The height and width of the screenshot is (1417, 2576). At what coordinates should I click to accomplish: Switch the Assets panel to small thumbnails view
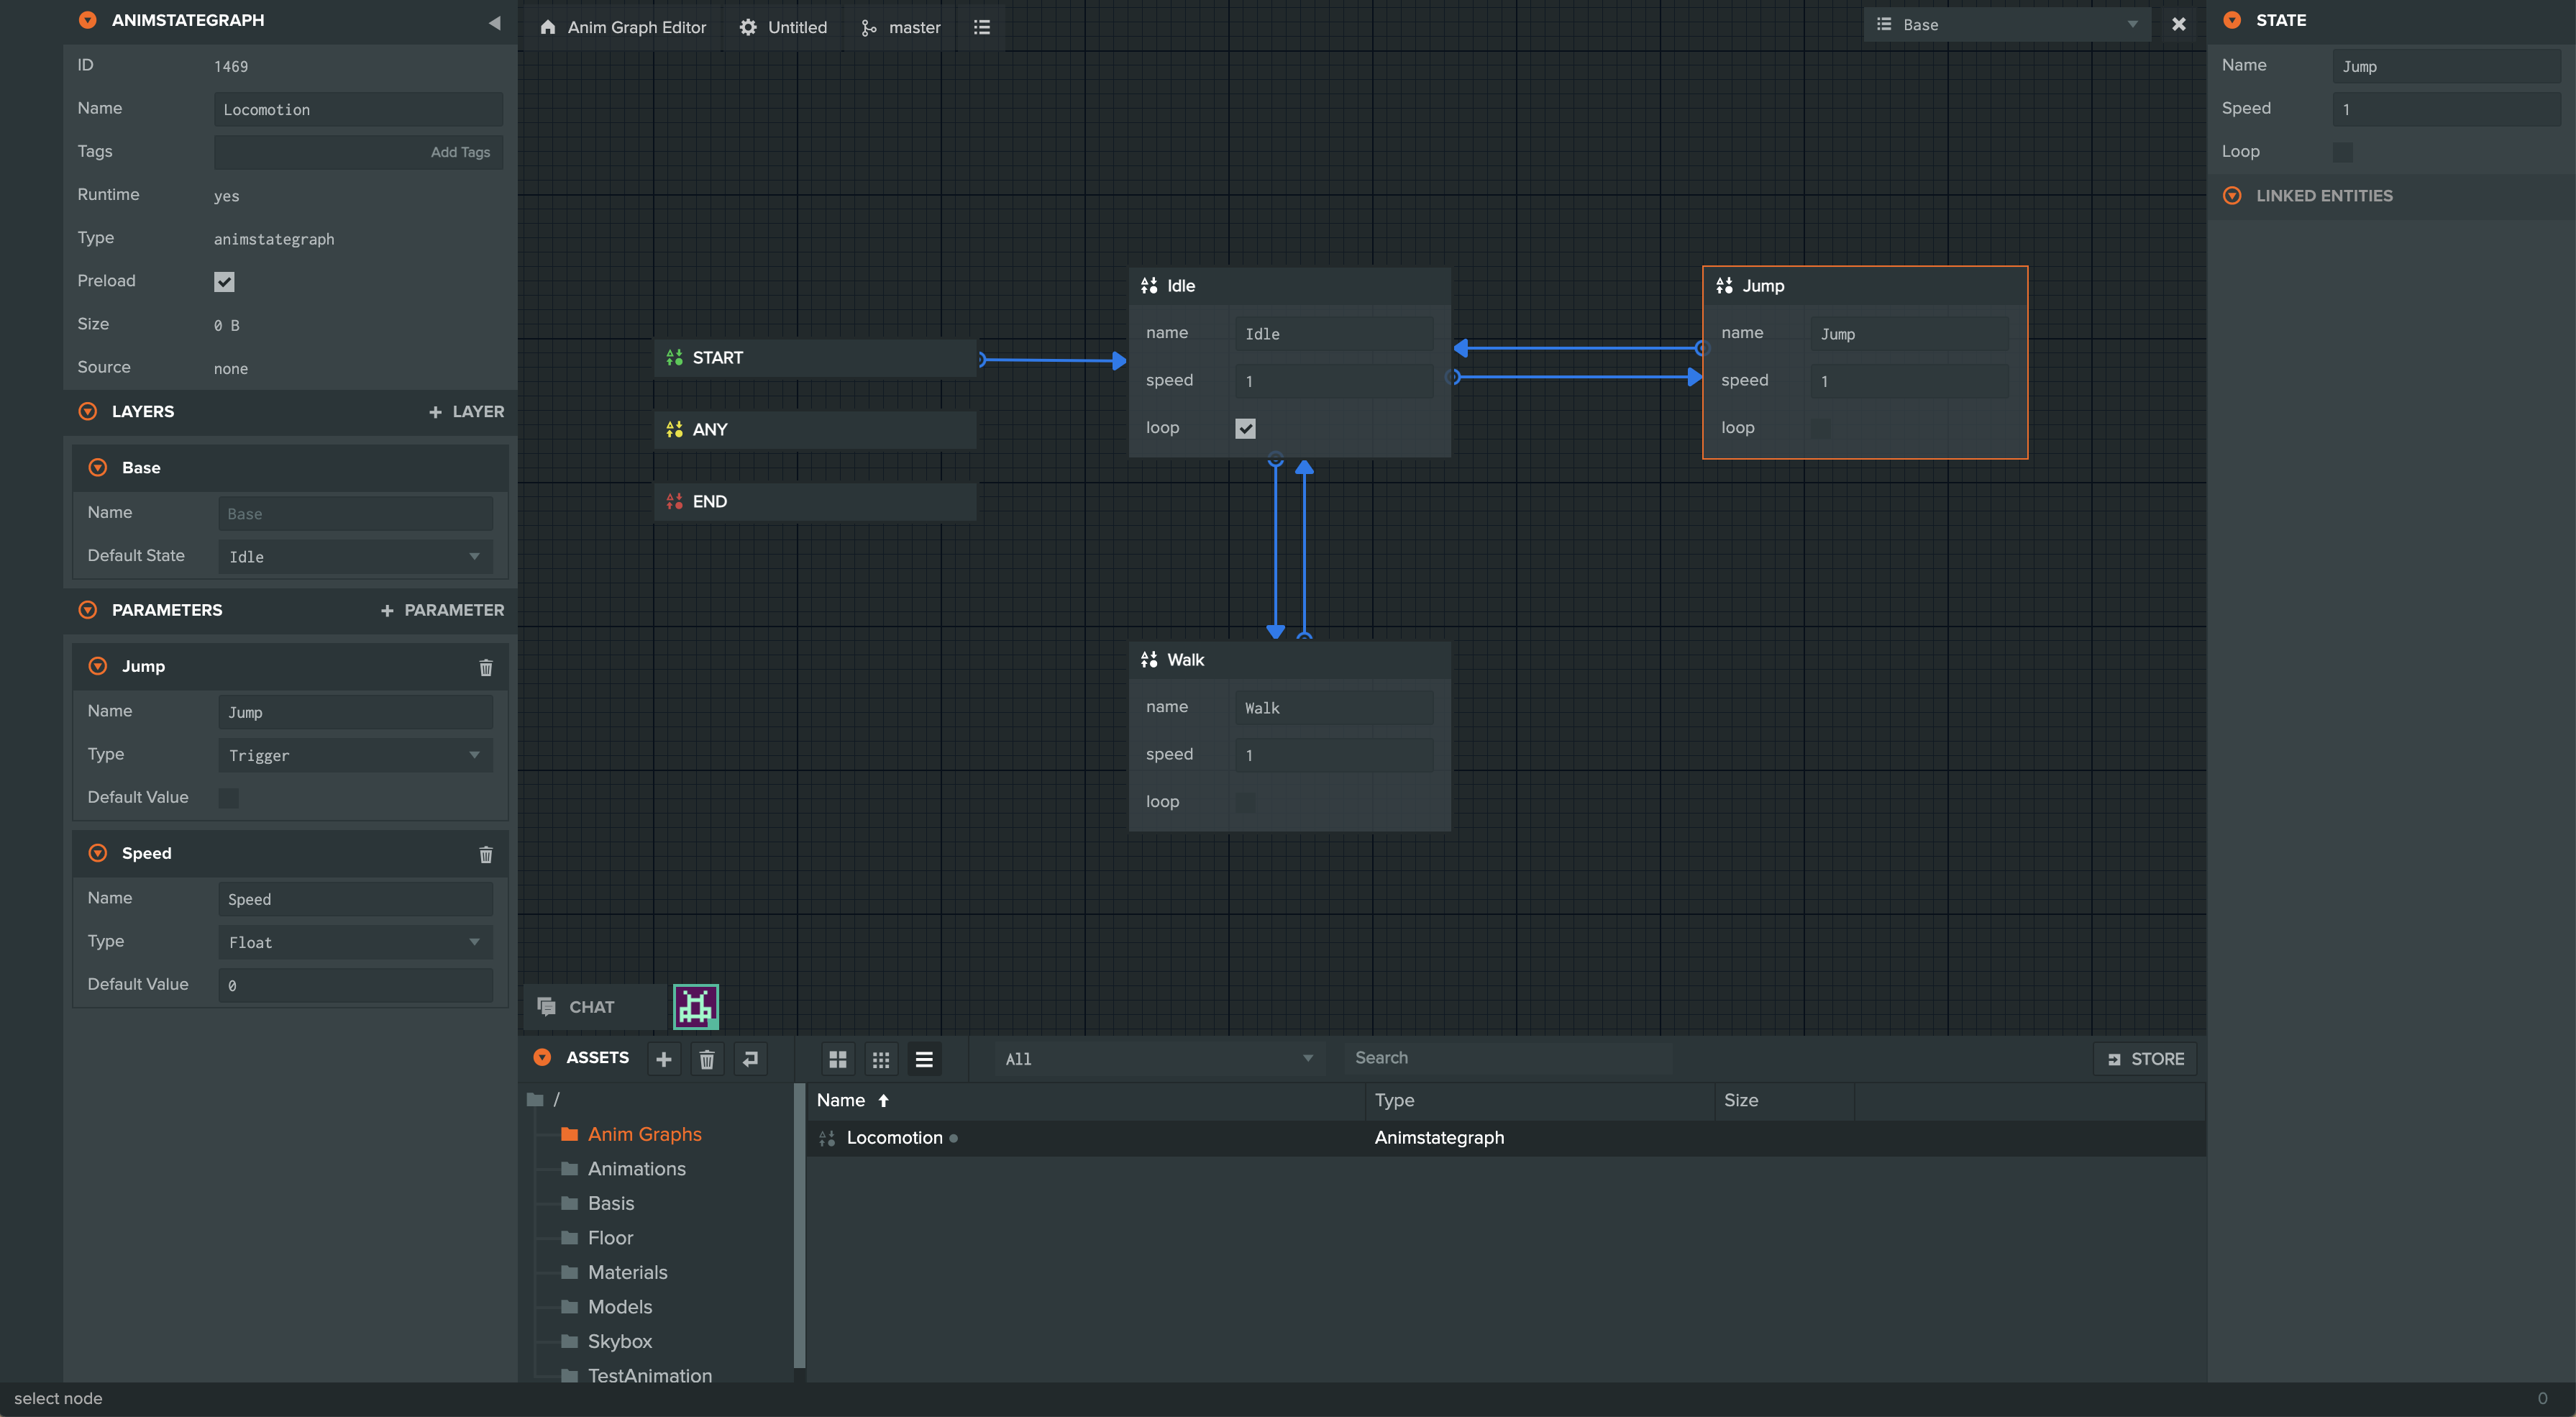coord(881,1058)
